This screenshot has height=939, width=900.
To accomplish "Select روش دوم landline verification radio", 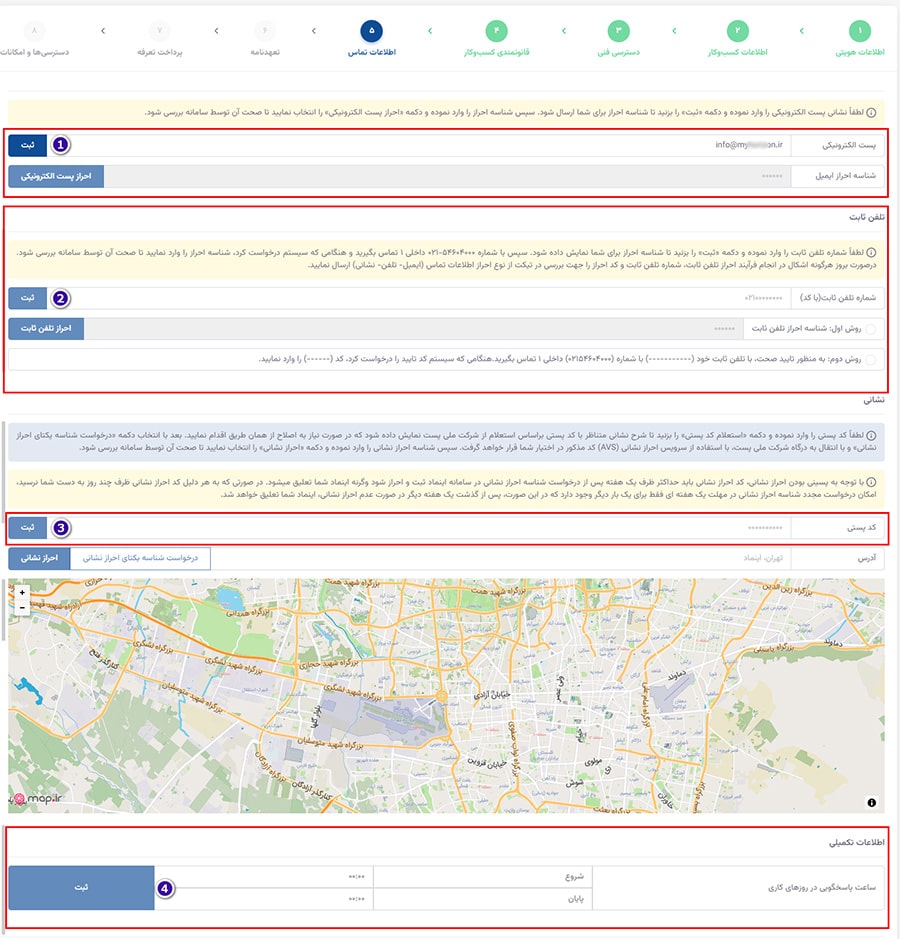I will (x=871, y=359).
